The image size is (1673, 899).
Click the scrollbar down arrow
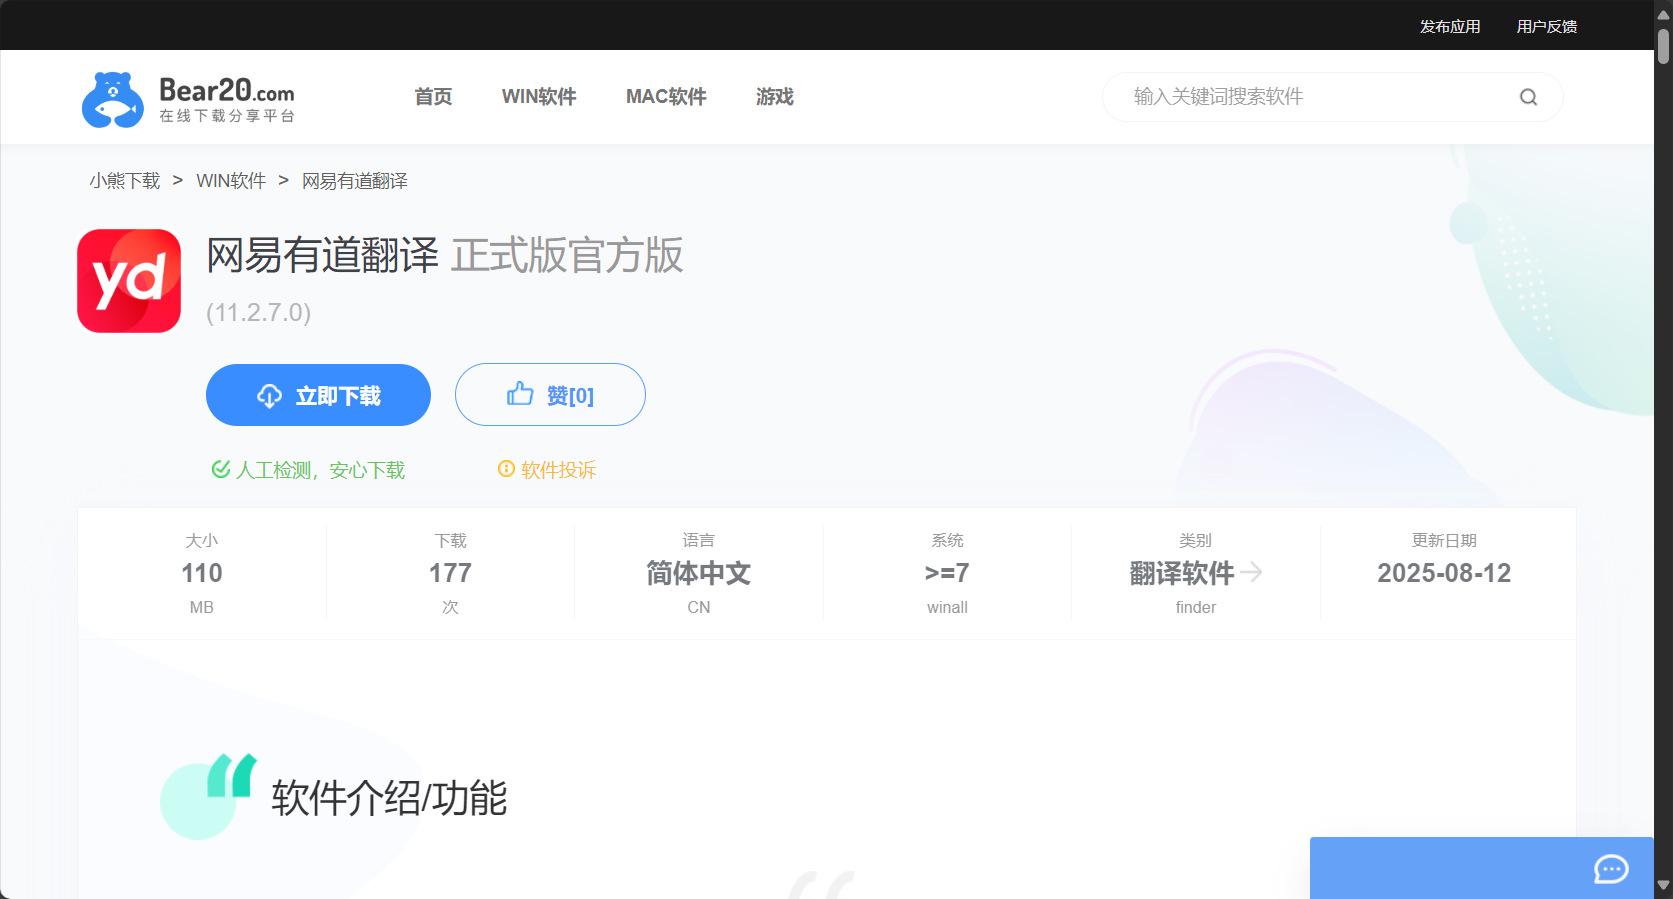tap(1664, 885)
